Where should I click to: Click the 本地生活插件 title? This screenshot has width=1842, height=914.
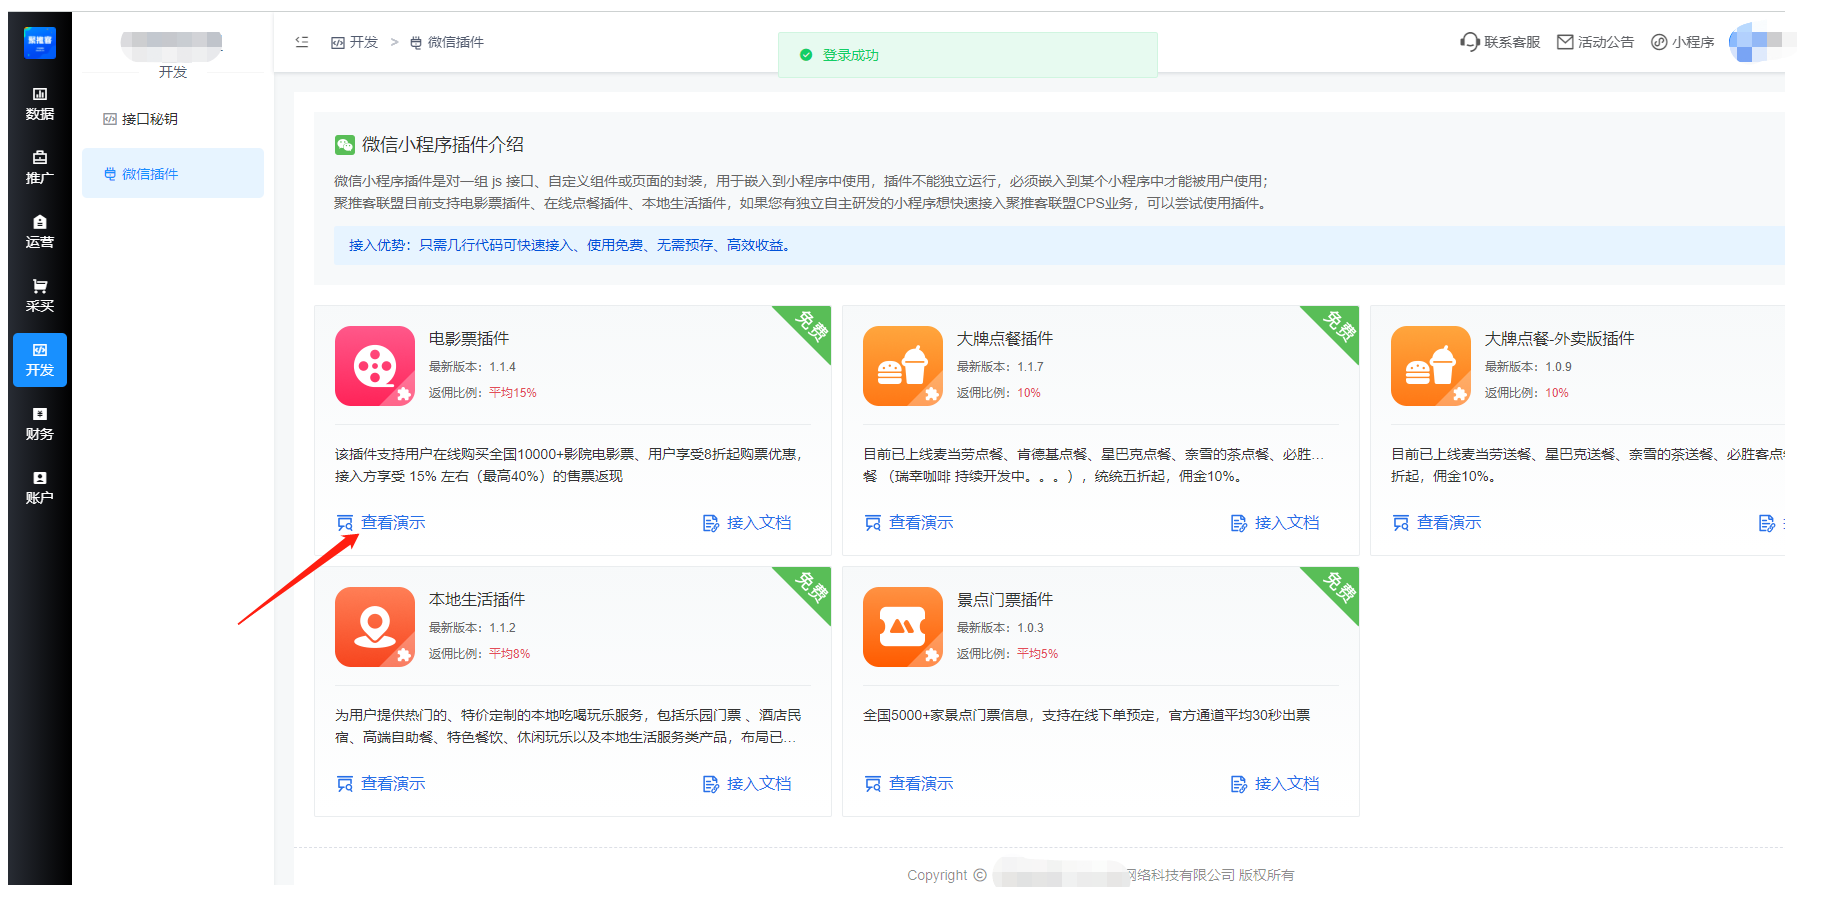[477, 600]
